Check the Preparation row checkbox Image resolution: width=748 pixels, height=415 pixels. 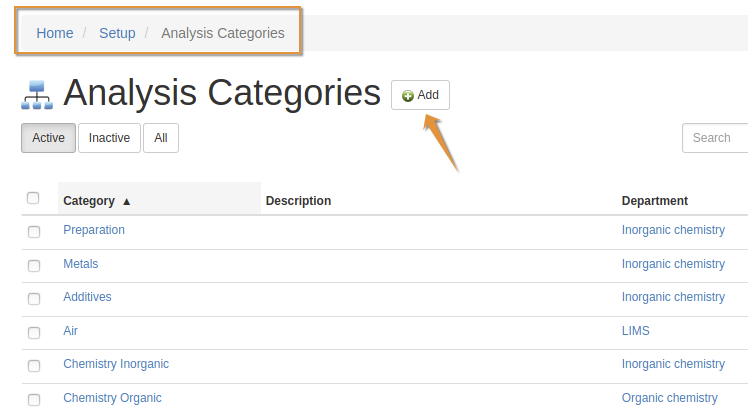click(x=34, y=232)
